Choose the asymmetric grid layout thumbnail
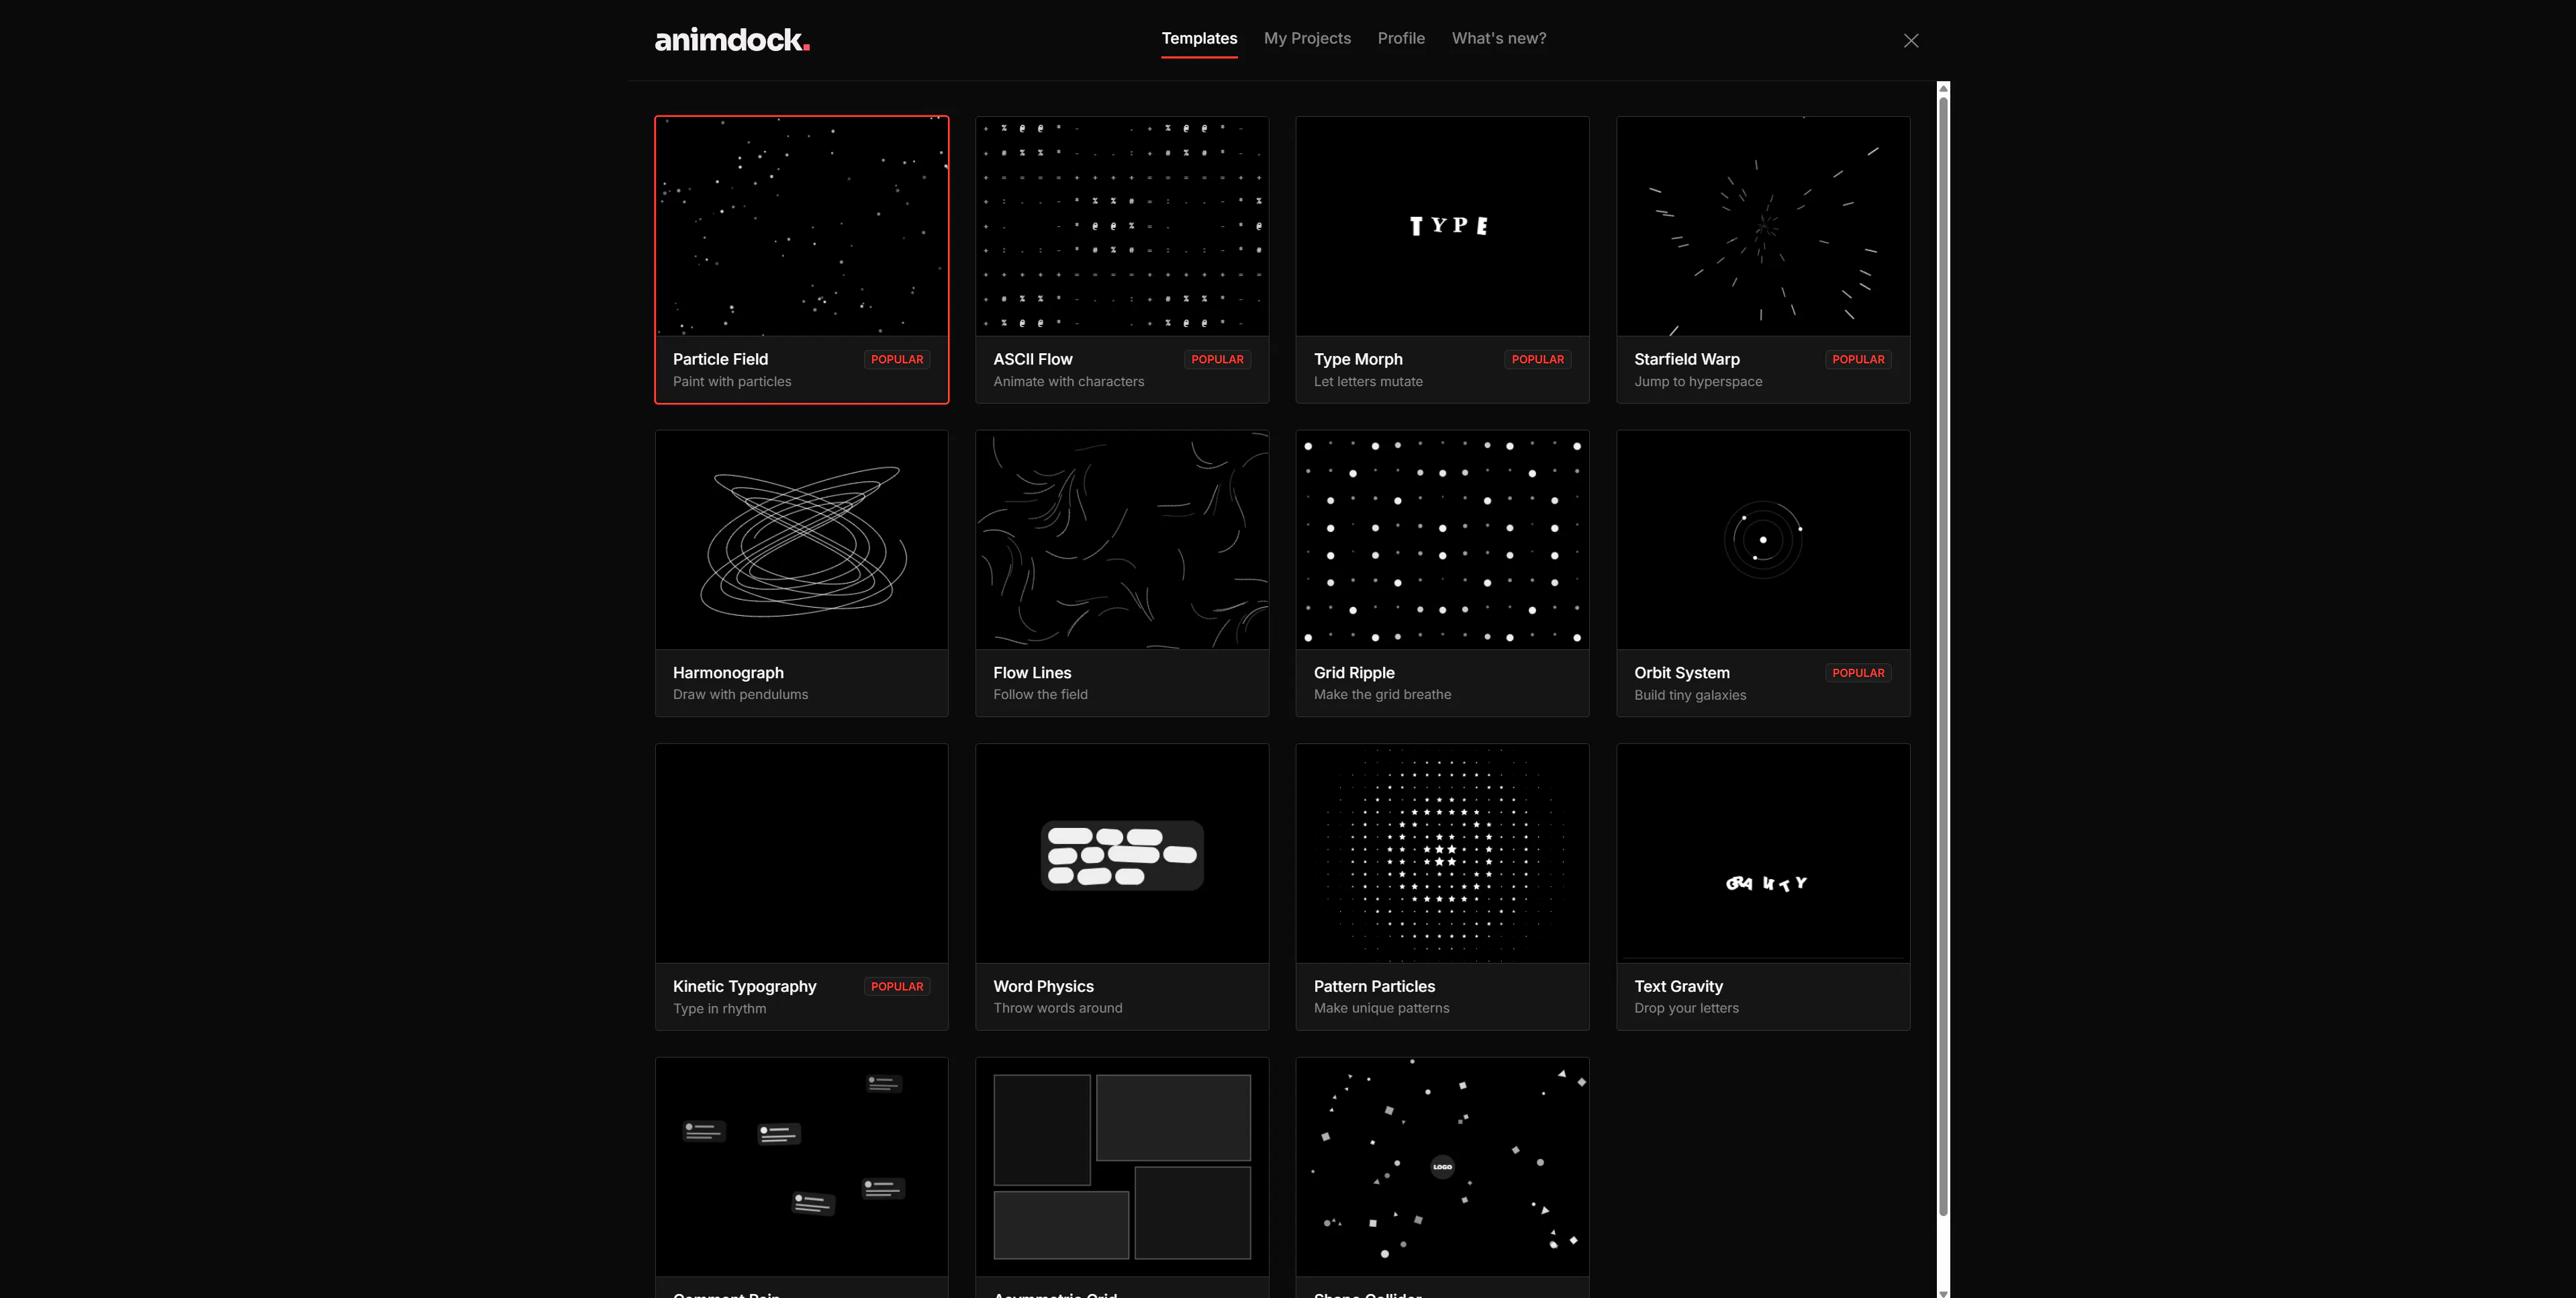2576x1298 pixels. tap(1122, 1167)
